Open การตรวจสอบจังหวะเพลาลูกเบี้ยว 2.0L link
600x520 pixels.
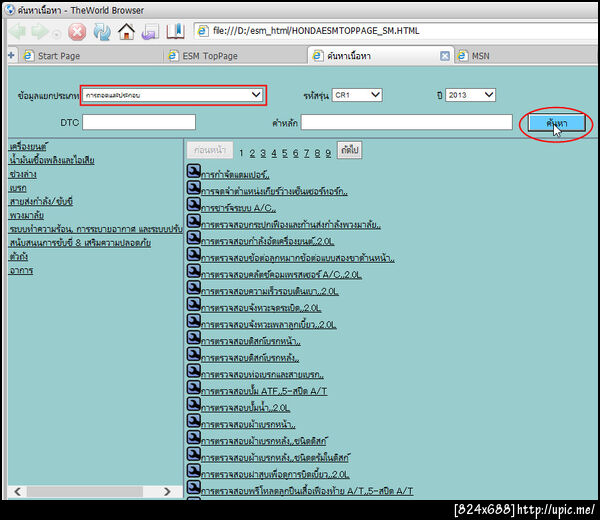269,324
